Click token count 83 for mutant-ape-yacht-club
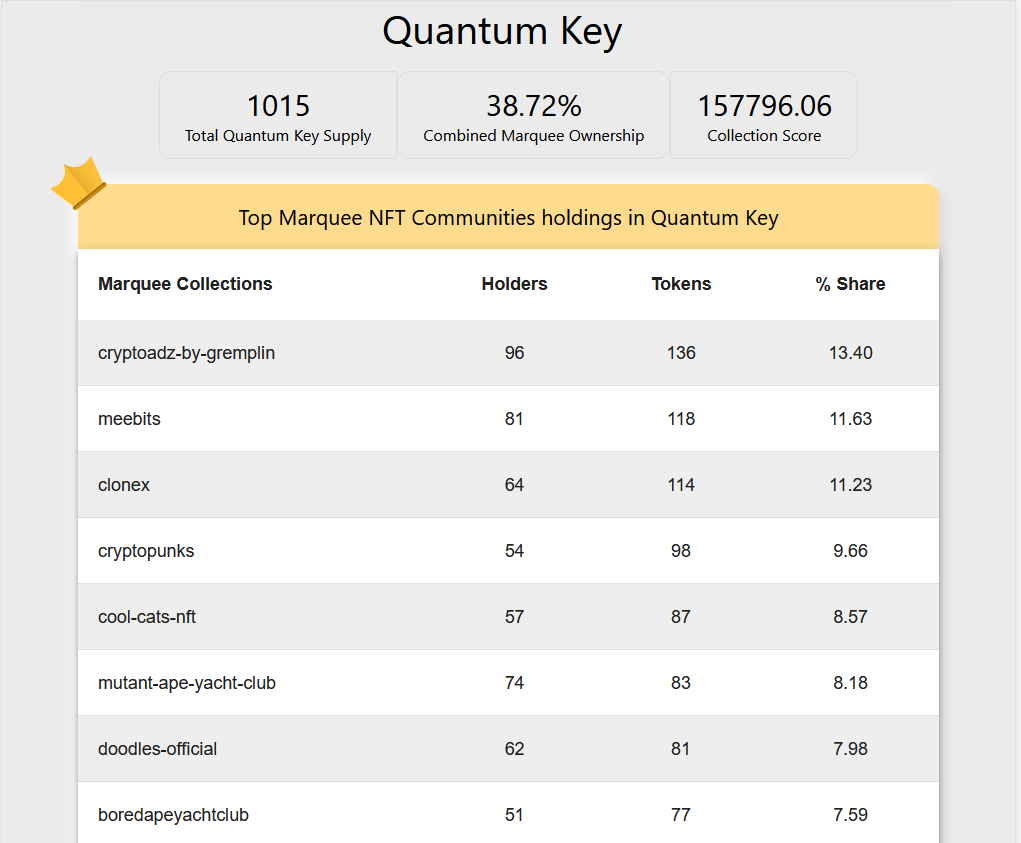Viewport: 1021px width, 843px height. [681, 683]
